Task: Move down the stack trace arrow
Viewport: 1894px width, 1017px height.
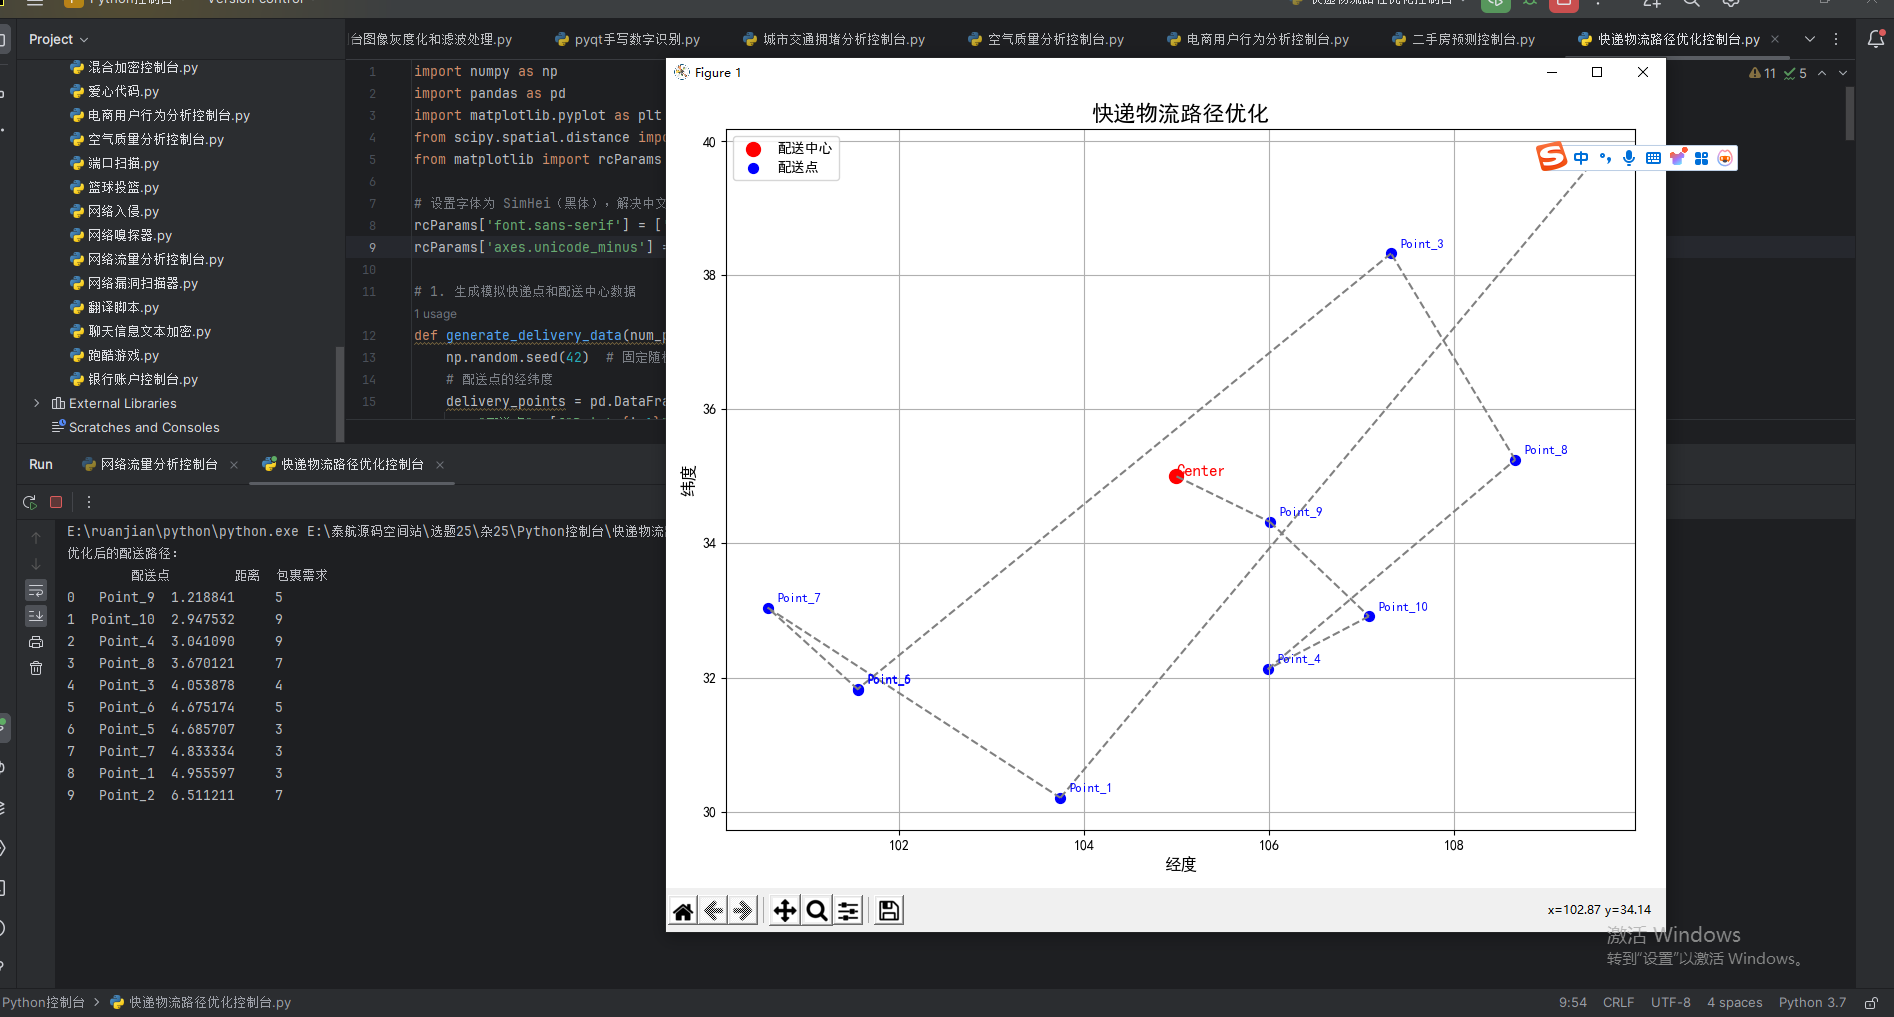Action: [x=36, y=564]
